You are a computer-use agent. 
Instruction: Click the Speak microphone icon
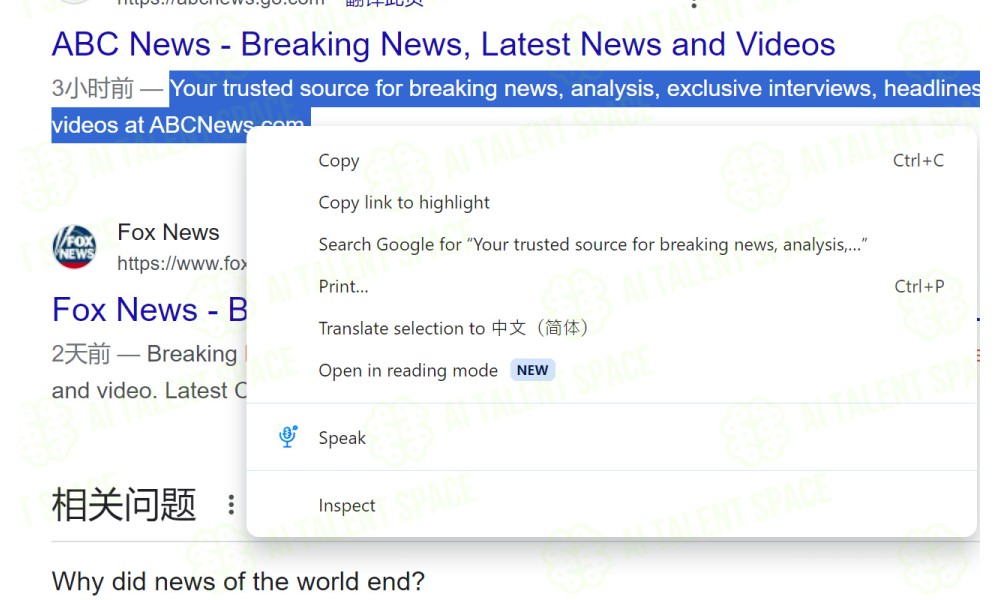288,437
